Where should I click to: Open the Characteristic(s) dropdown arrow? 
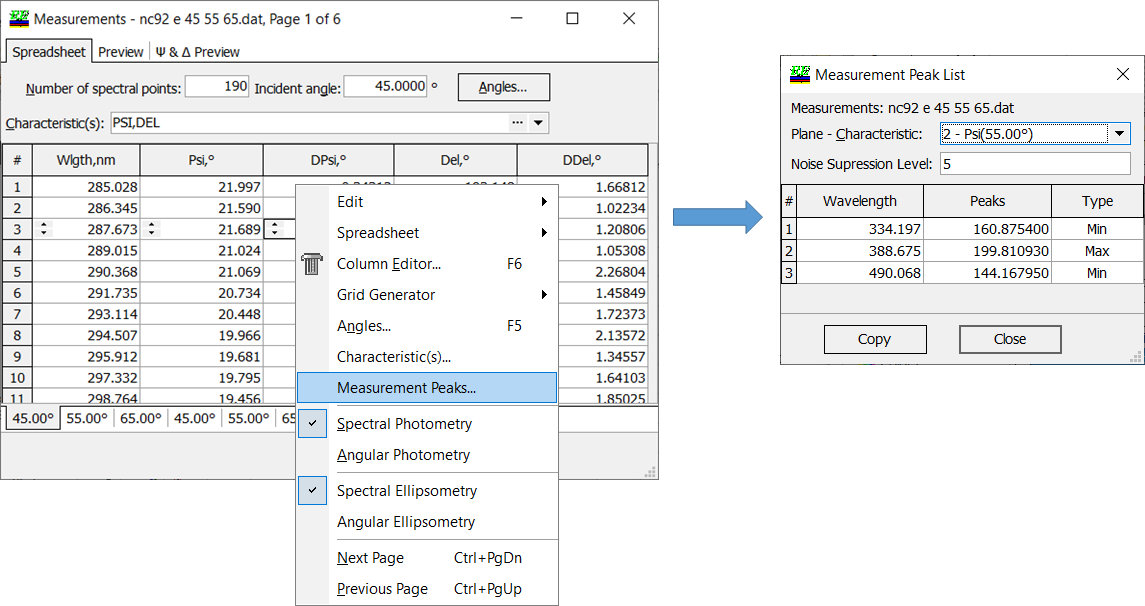[538, 123]
